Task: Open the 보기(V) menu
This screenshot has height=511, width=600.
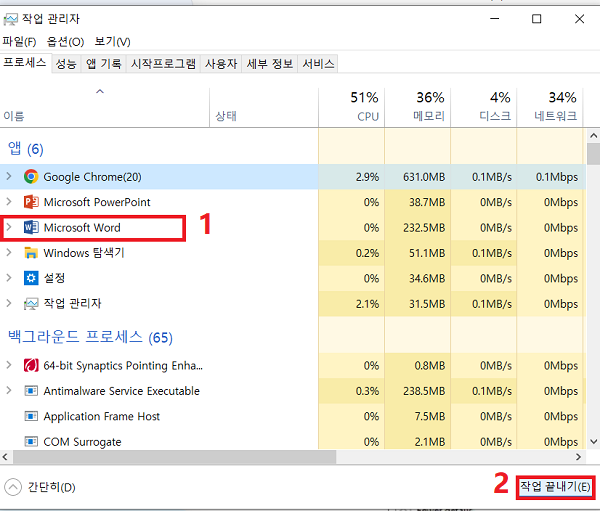Action: pyautogui.click(x=112, y=41)
